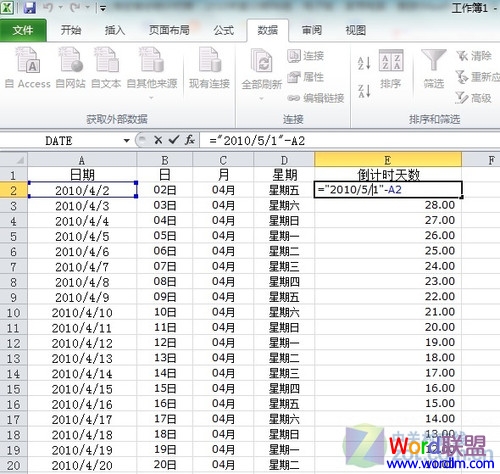Click the 日期 header cell
This screenshot has width=500, height=474.
(82, 175)
